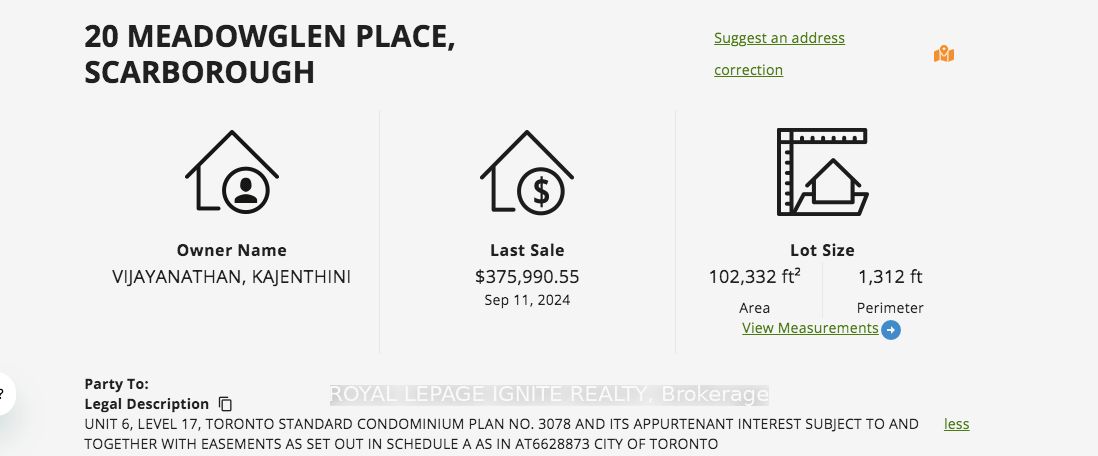Screen dimensions: 1098x456
Task: Open the orange map marker icon
Action: point(944,54)
